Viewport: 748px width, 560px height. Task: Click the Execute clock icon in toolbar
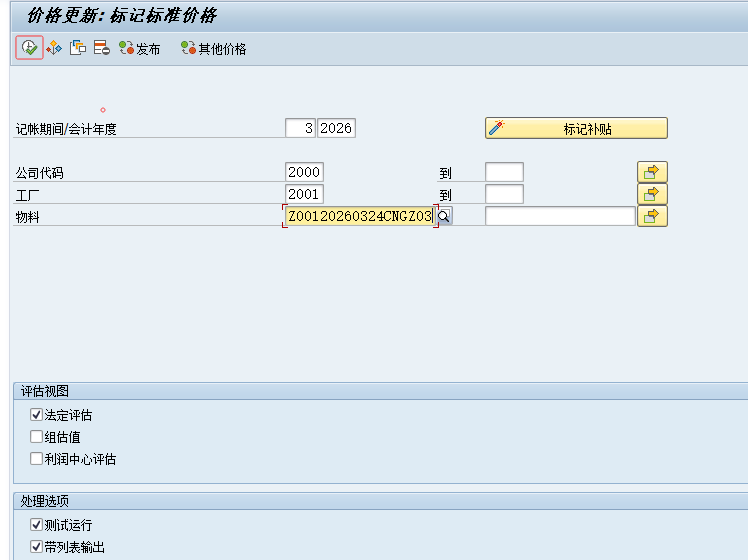pyautogui.click(x=29, y=48)
